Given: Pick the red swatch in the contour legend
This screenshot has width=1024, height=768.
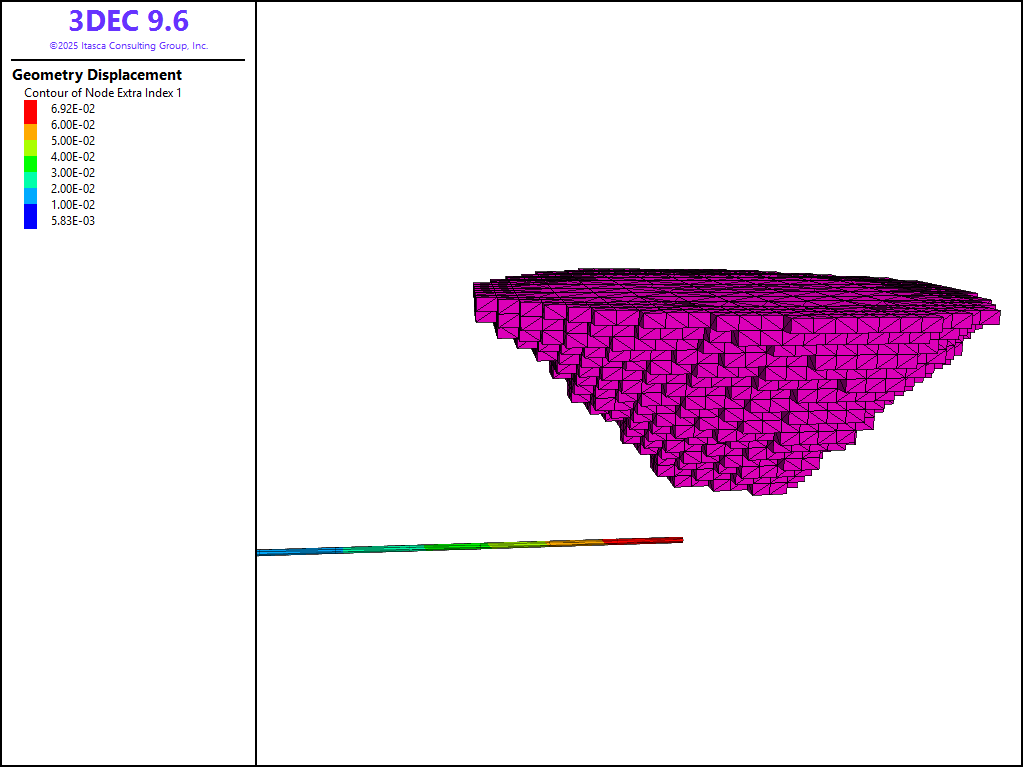Looking at the screenshot, I should [x=30, y=110].
